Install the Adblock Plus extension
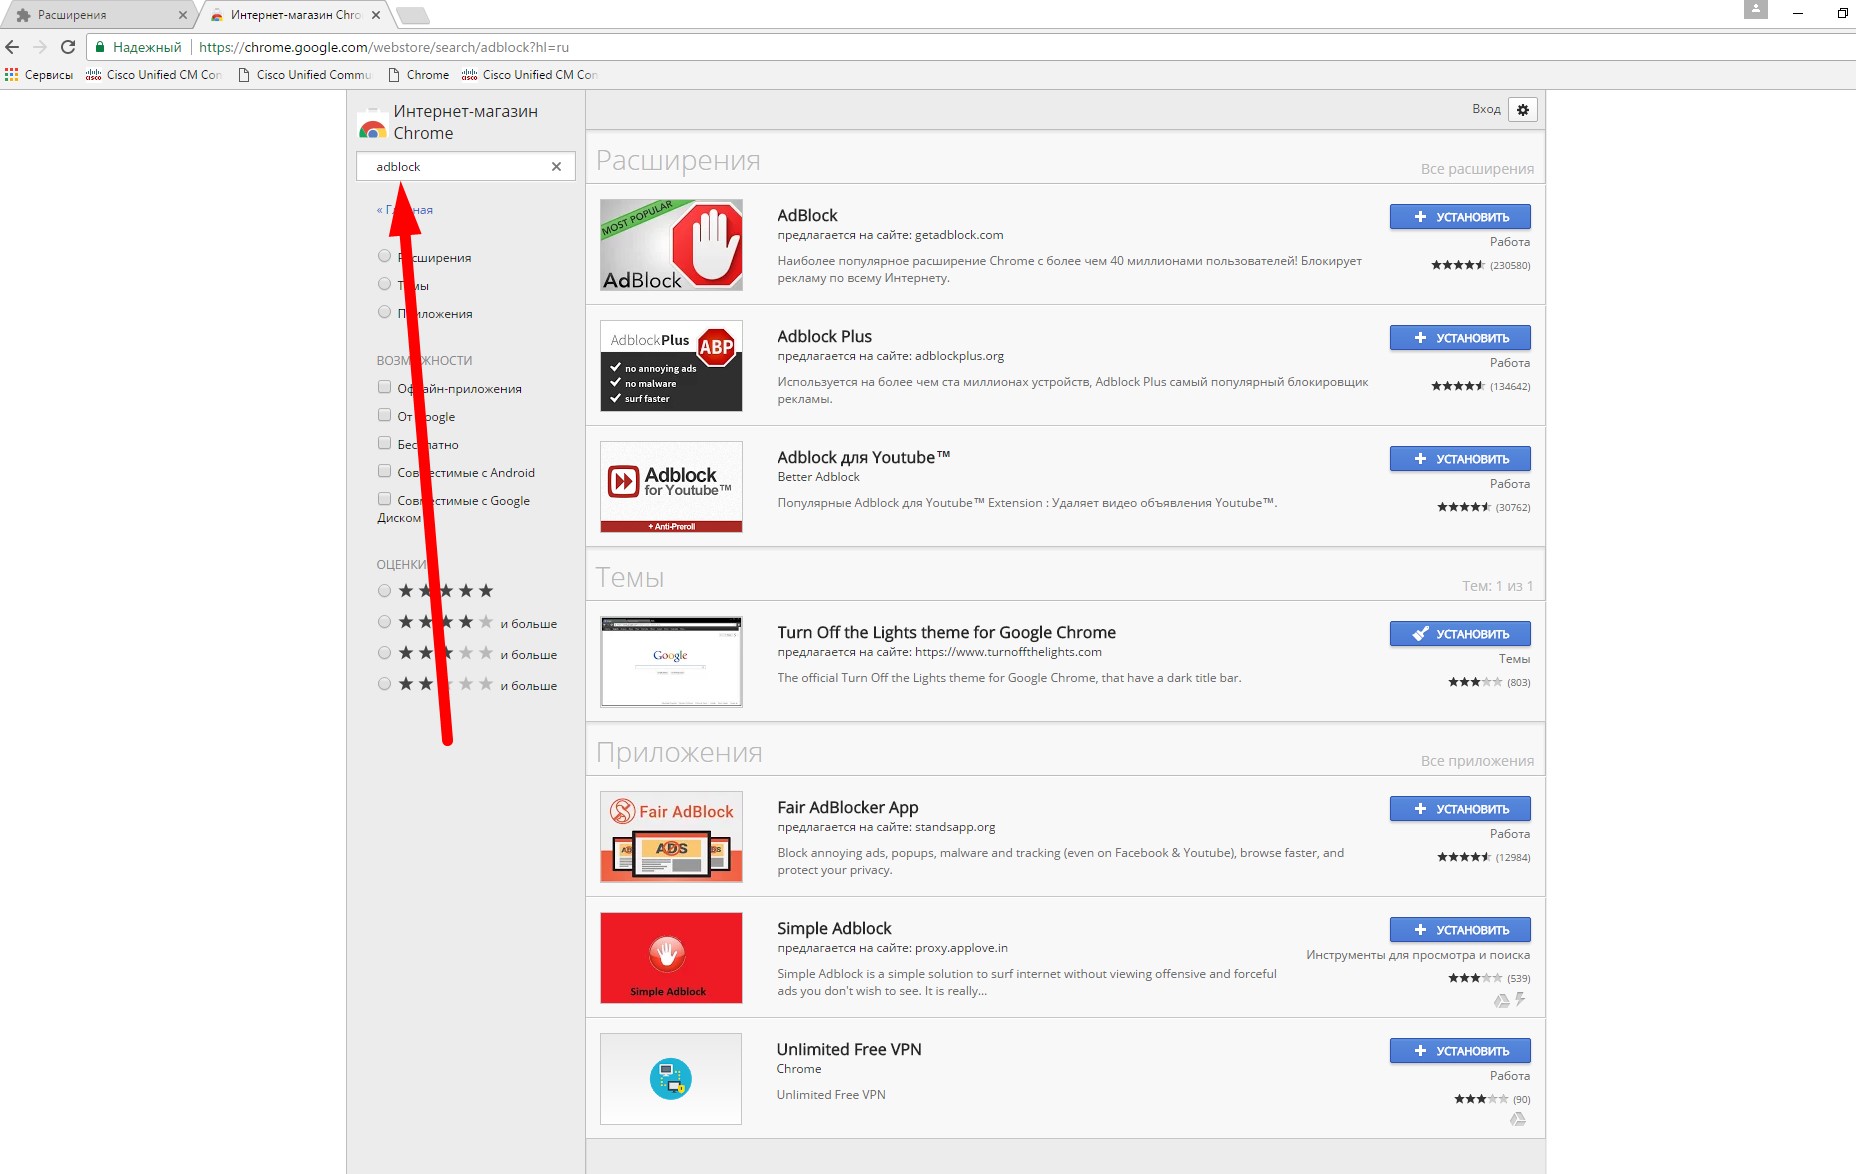This screenshot has height=1174, width=1856. (x=1460, y=338)
